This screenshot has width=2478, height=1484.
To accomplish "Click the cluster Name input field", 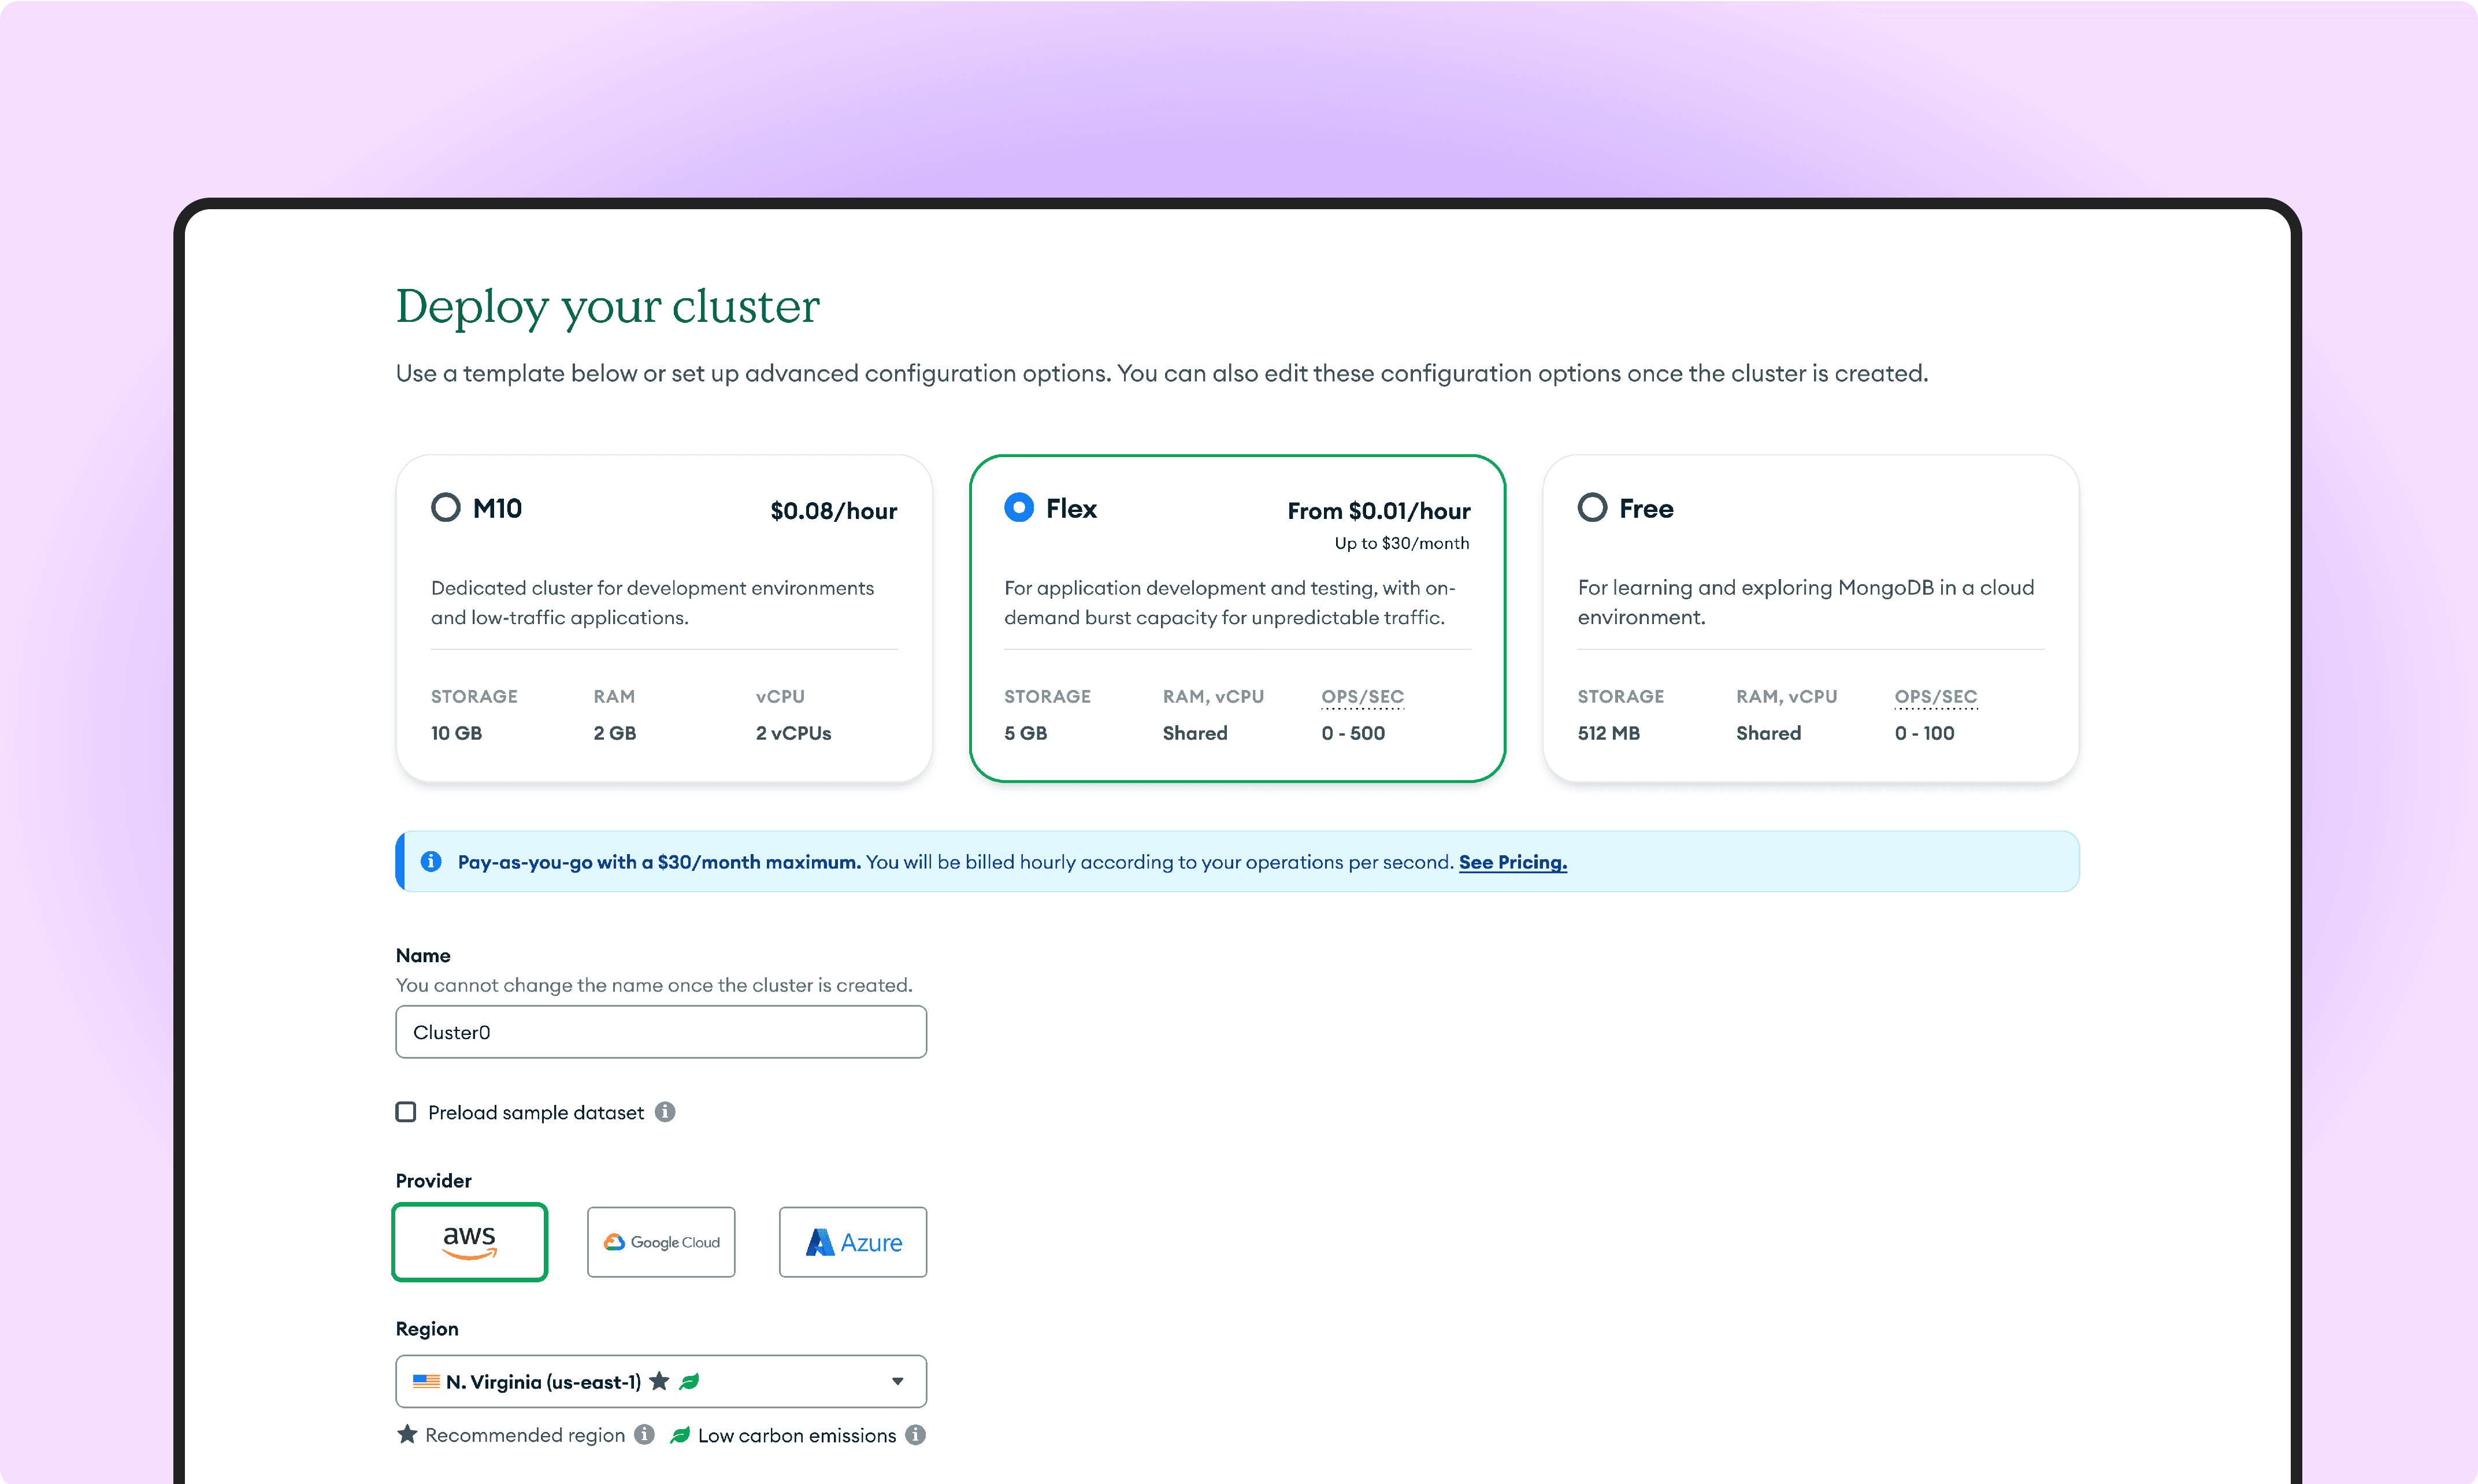I will tap(661, 1032).
